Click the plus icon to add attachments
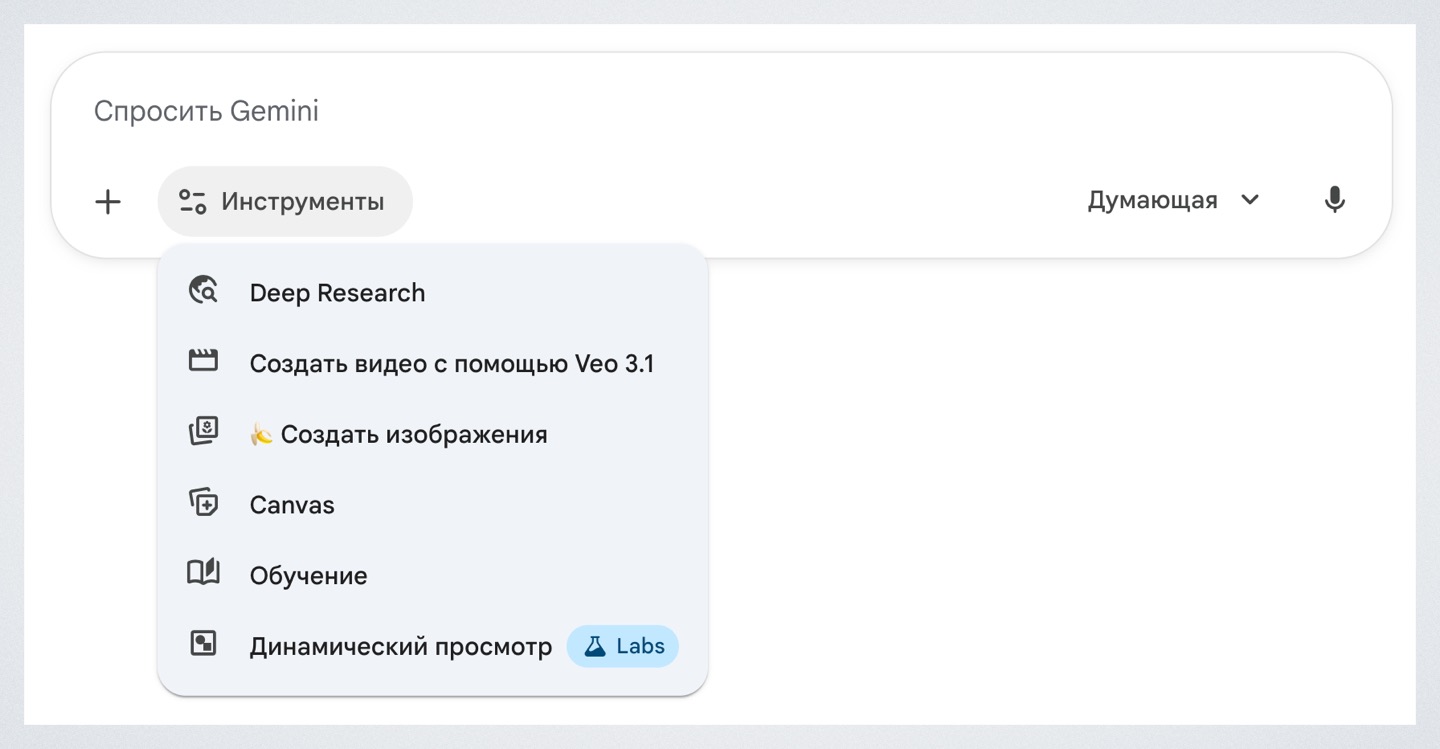 tap(108, 202)
